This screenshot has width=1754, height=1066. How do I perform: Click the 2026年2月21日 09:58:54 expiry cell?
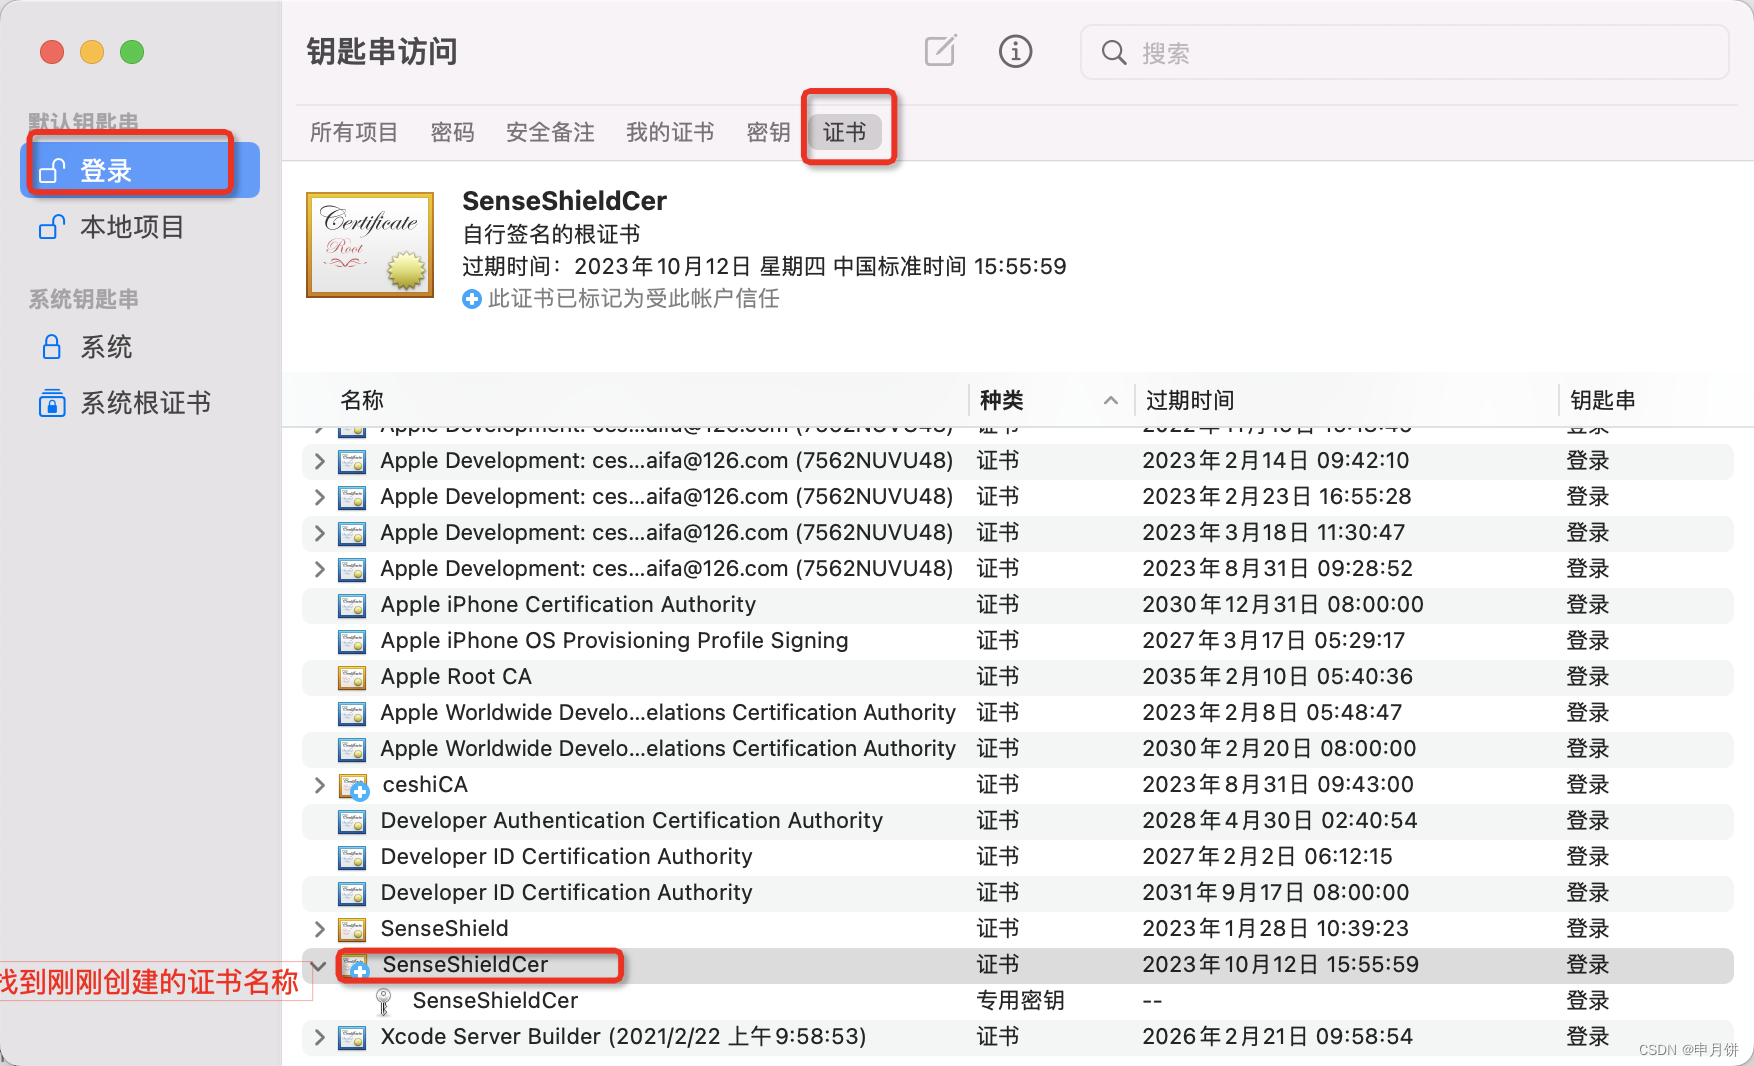pos(1277,1037)
